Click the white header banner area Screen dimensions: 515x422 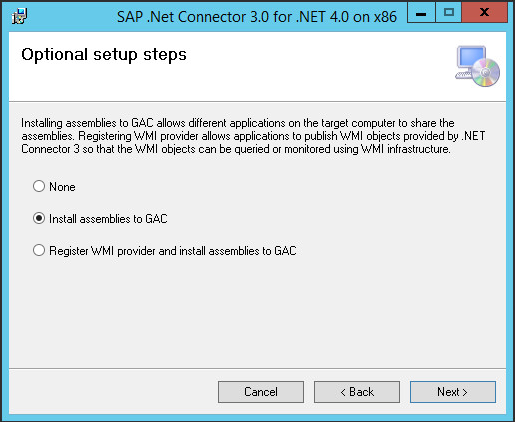pos(257,67)
